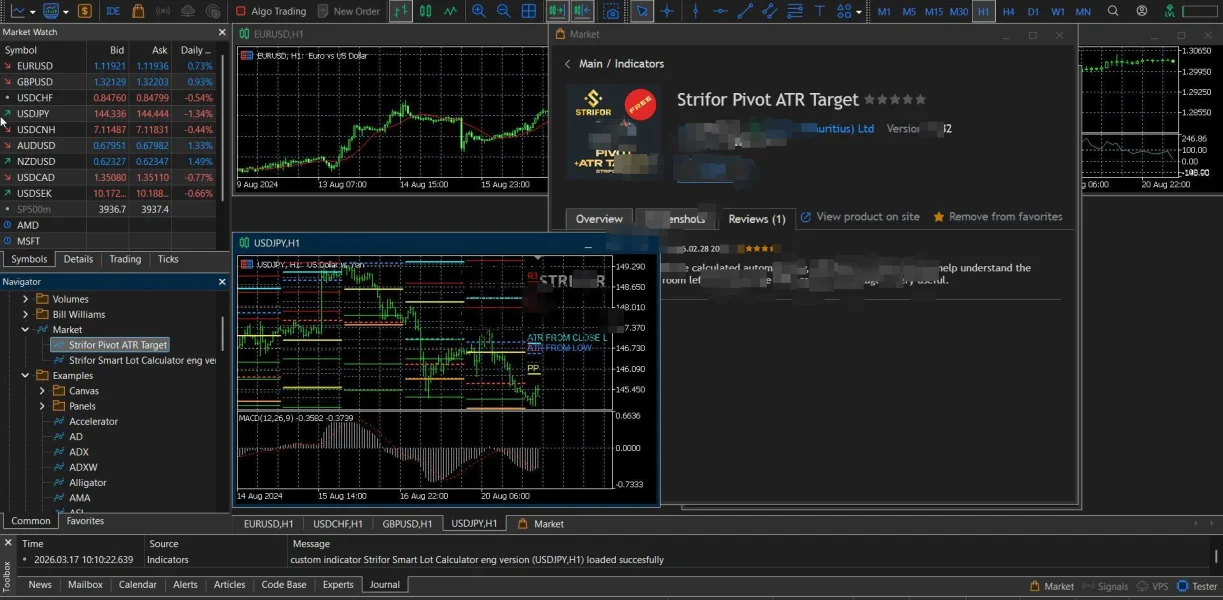The image size is (1223, 600).
Task: Select USDJPY in Market Watch
Action: click(x=33, y=114)
